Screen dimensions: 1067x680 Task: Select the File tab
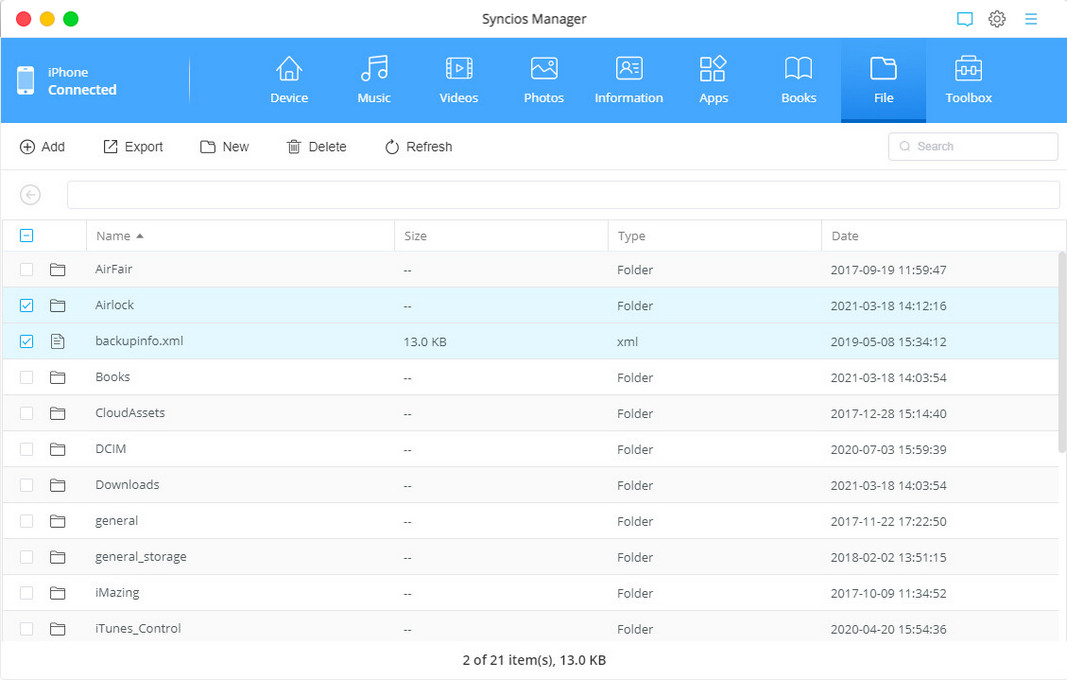tap(883, 80)
